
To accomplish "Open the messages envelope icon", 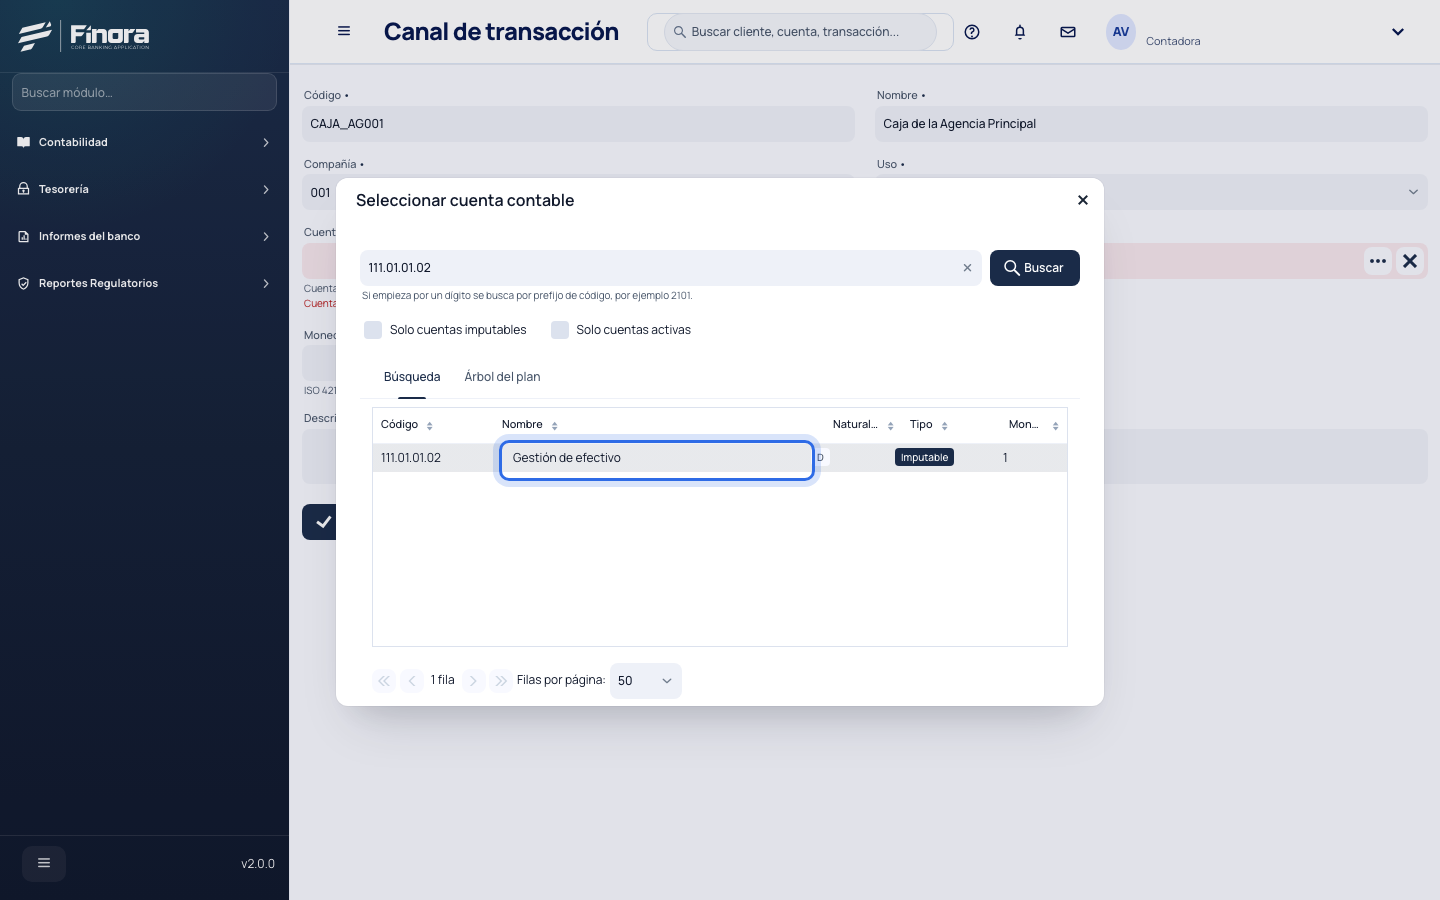I will 1068,32.
